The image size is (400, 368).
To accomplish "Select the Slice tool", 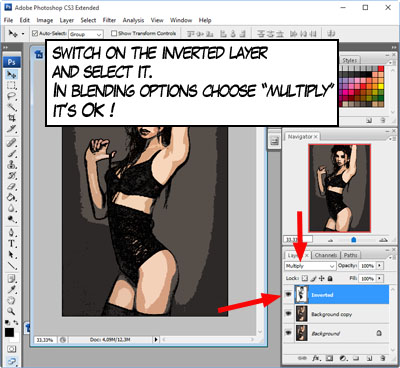I will 12,129.
